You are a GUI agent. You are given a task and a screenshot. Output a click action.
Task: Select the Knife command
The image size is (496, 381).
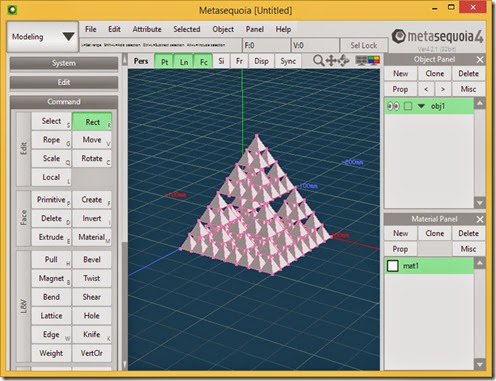(92, 334)
